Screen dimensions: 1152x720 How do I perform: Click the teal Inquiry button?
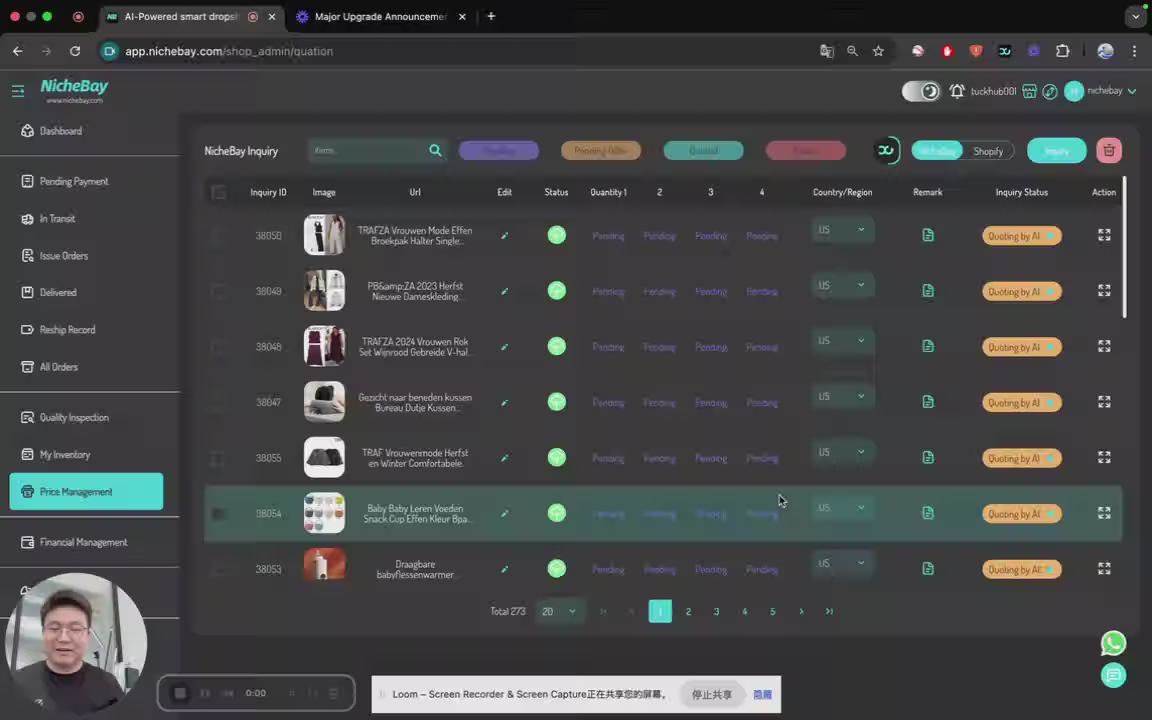[x=1056, y=151]
